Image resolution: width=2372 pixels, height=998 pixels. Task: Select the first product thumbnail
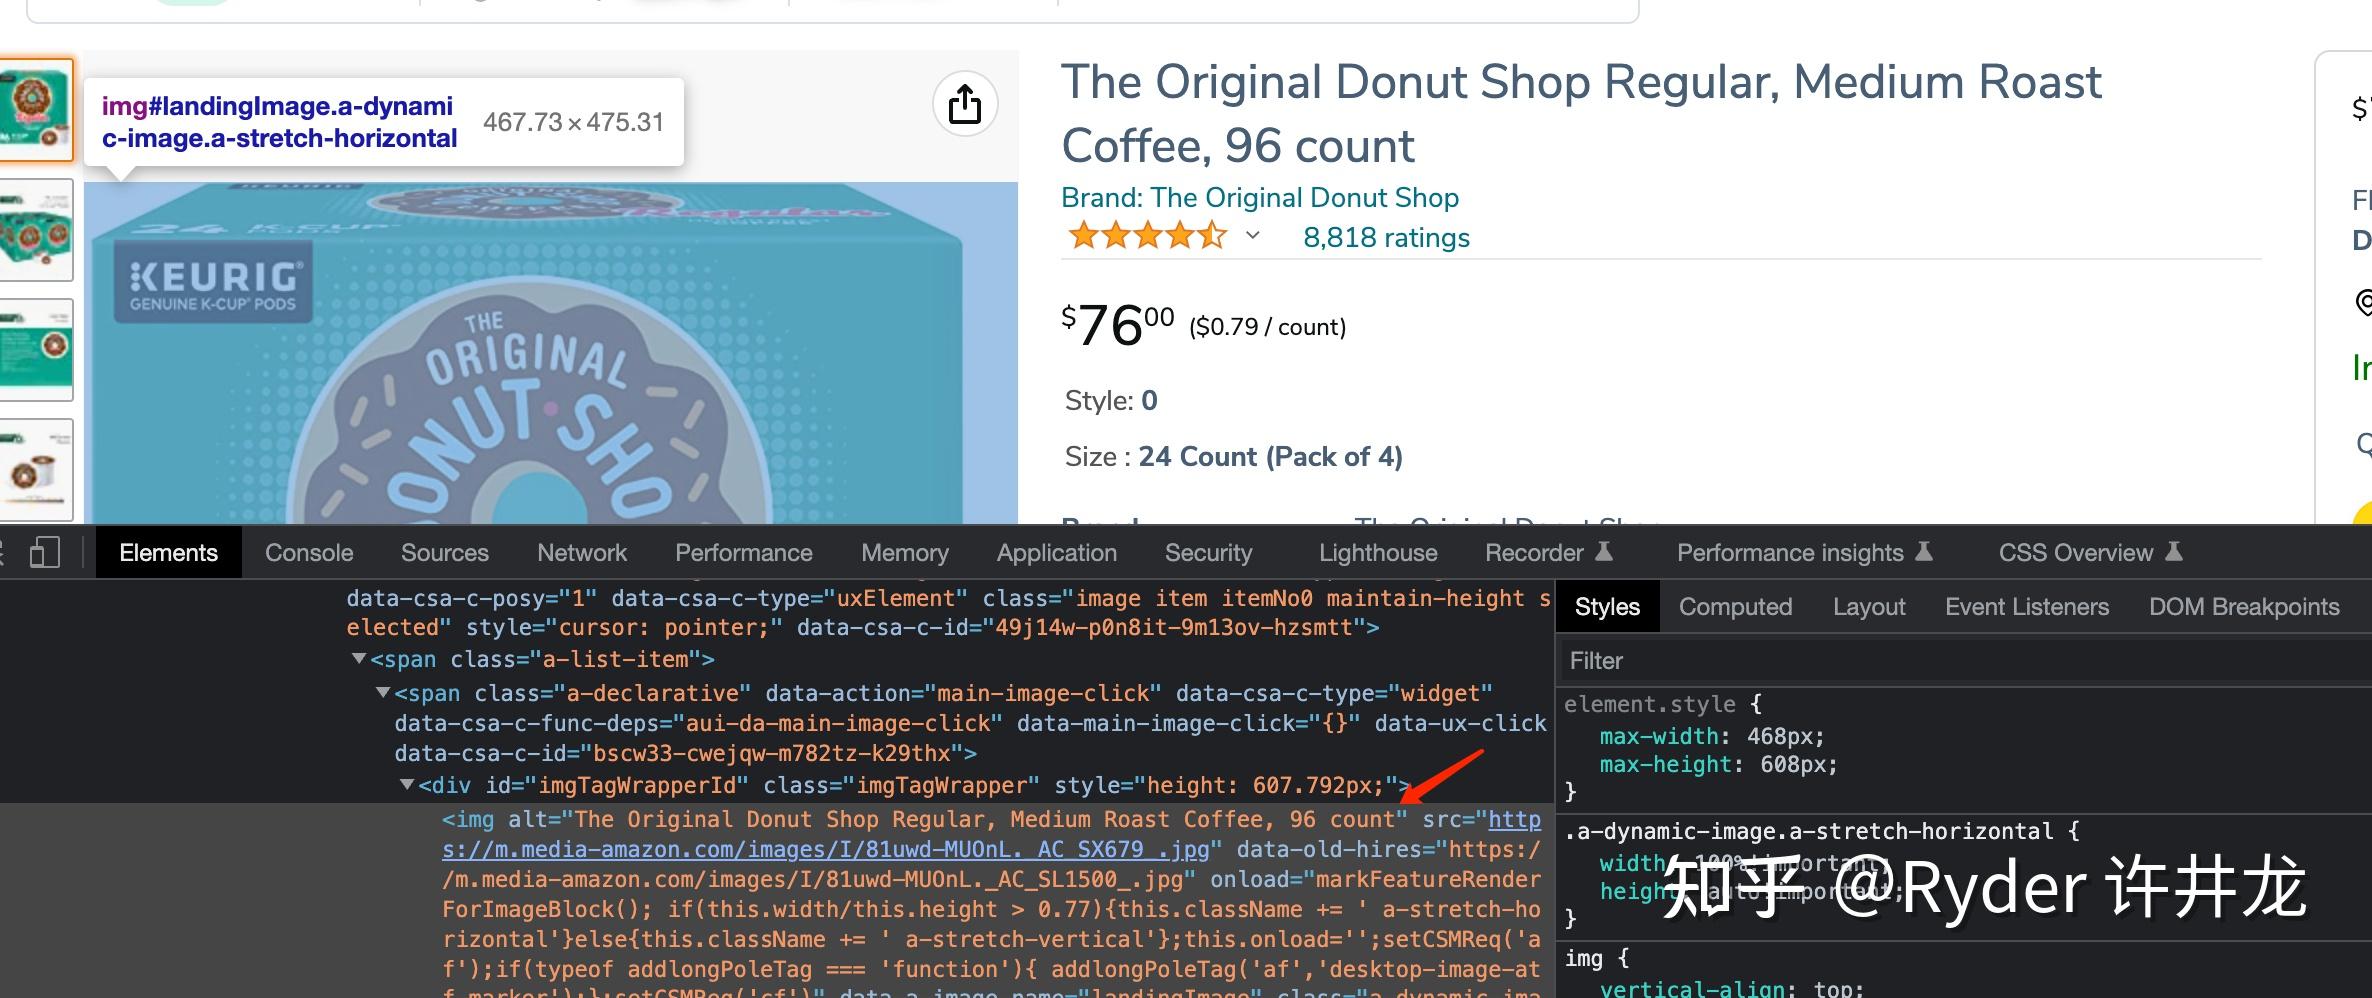36,109
